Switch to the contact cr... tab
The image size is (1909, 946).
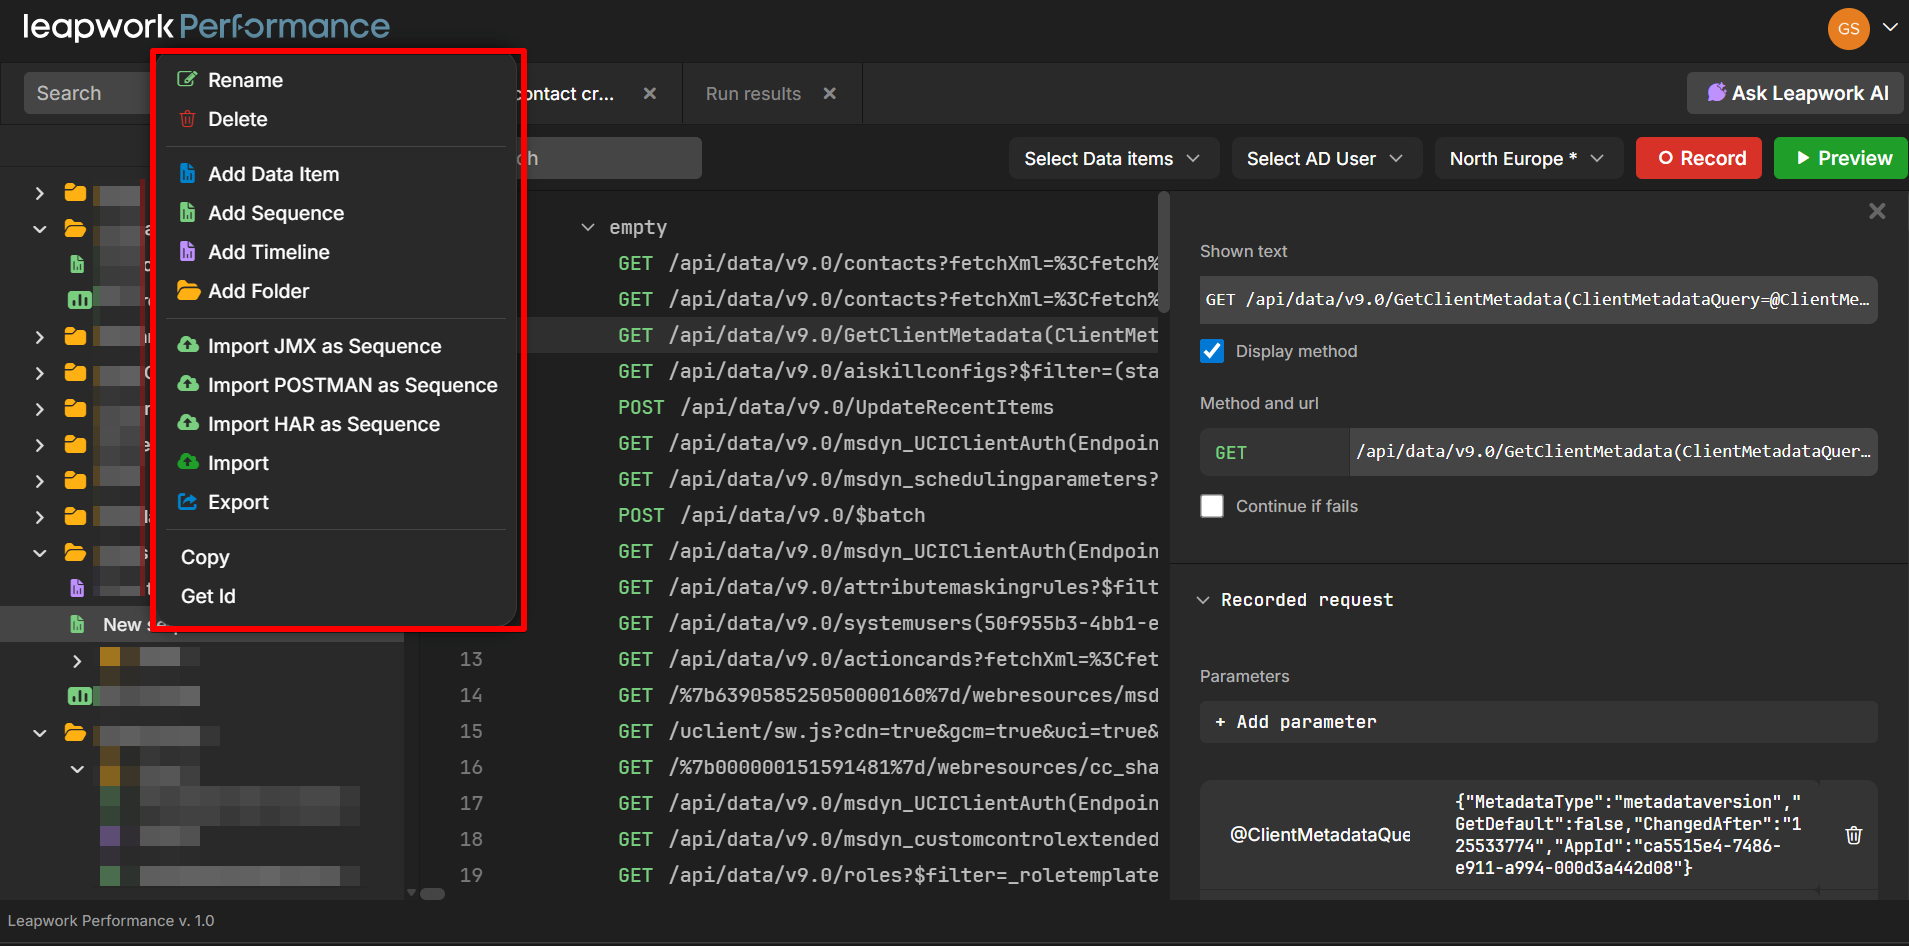[566, 93]
